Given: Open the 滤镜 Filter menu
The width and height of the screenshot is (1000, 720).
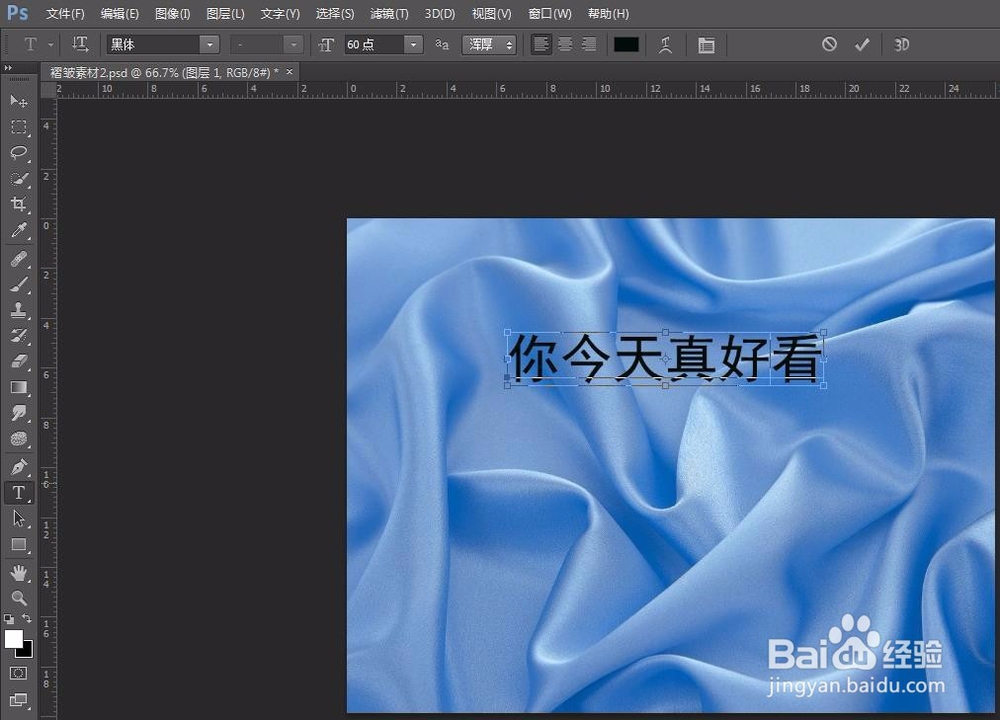Looking at the screenshot, I should tap(389, 13).
